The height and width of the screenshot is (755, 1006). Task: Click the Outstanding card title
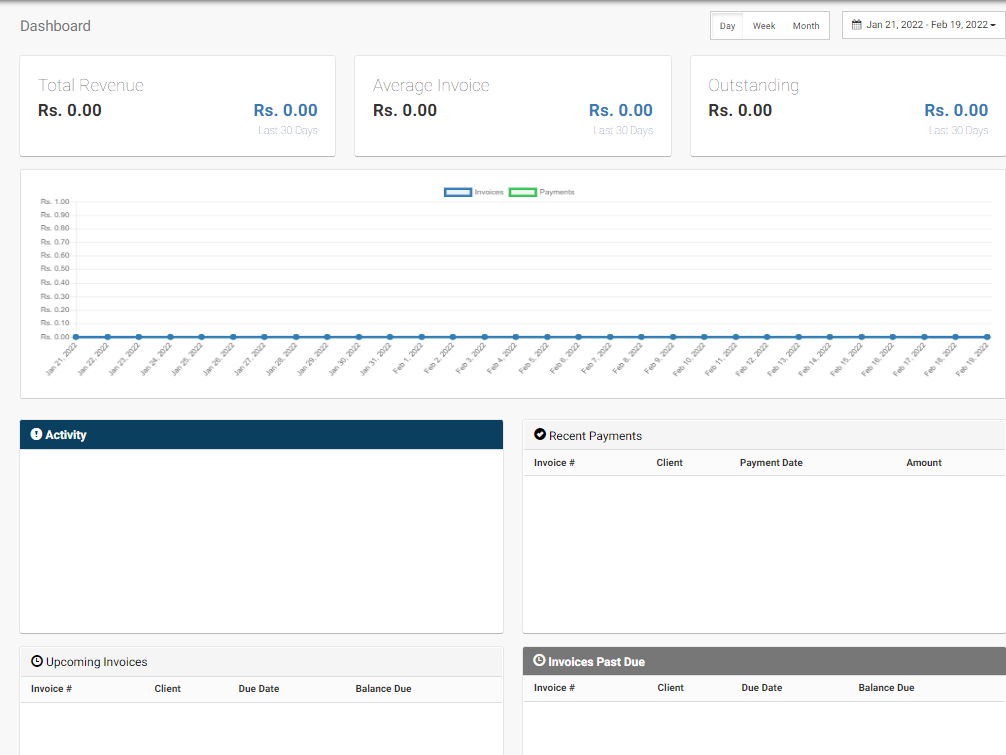click(753, 85)
